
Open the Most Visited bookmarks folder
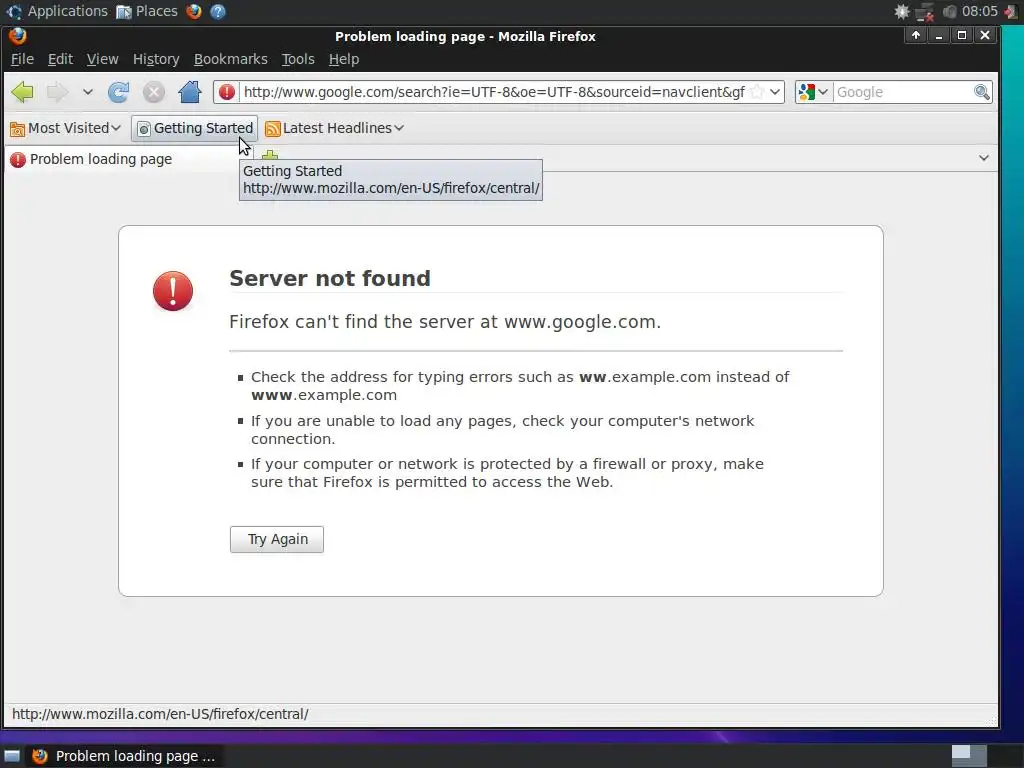coord(65,128)
